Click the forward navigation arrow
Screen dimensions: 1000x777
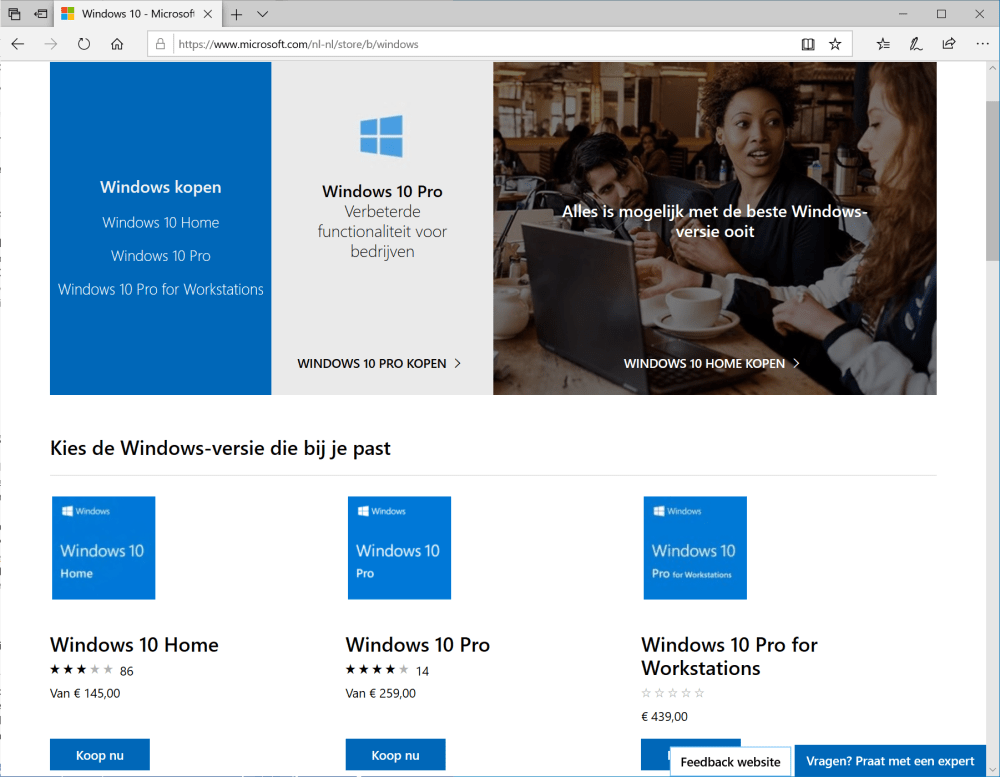coord(51,44)
